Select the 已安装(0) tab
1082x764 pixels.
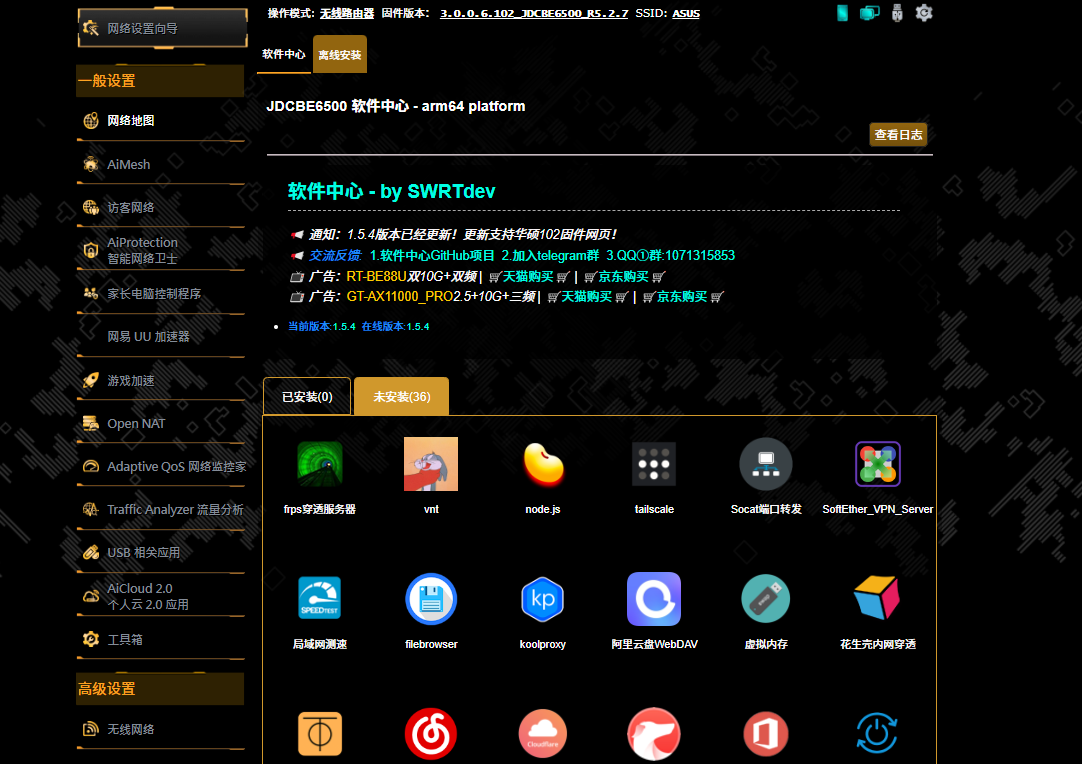(307, 397)
